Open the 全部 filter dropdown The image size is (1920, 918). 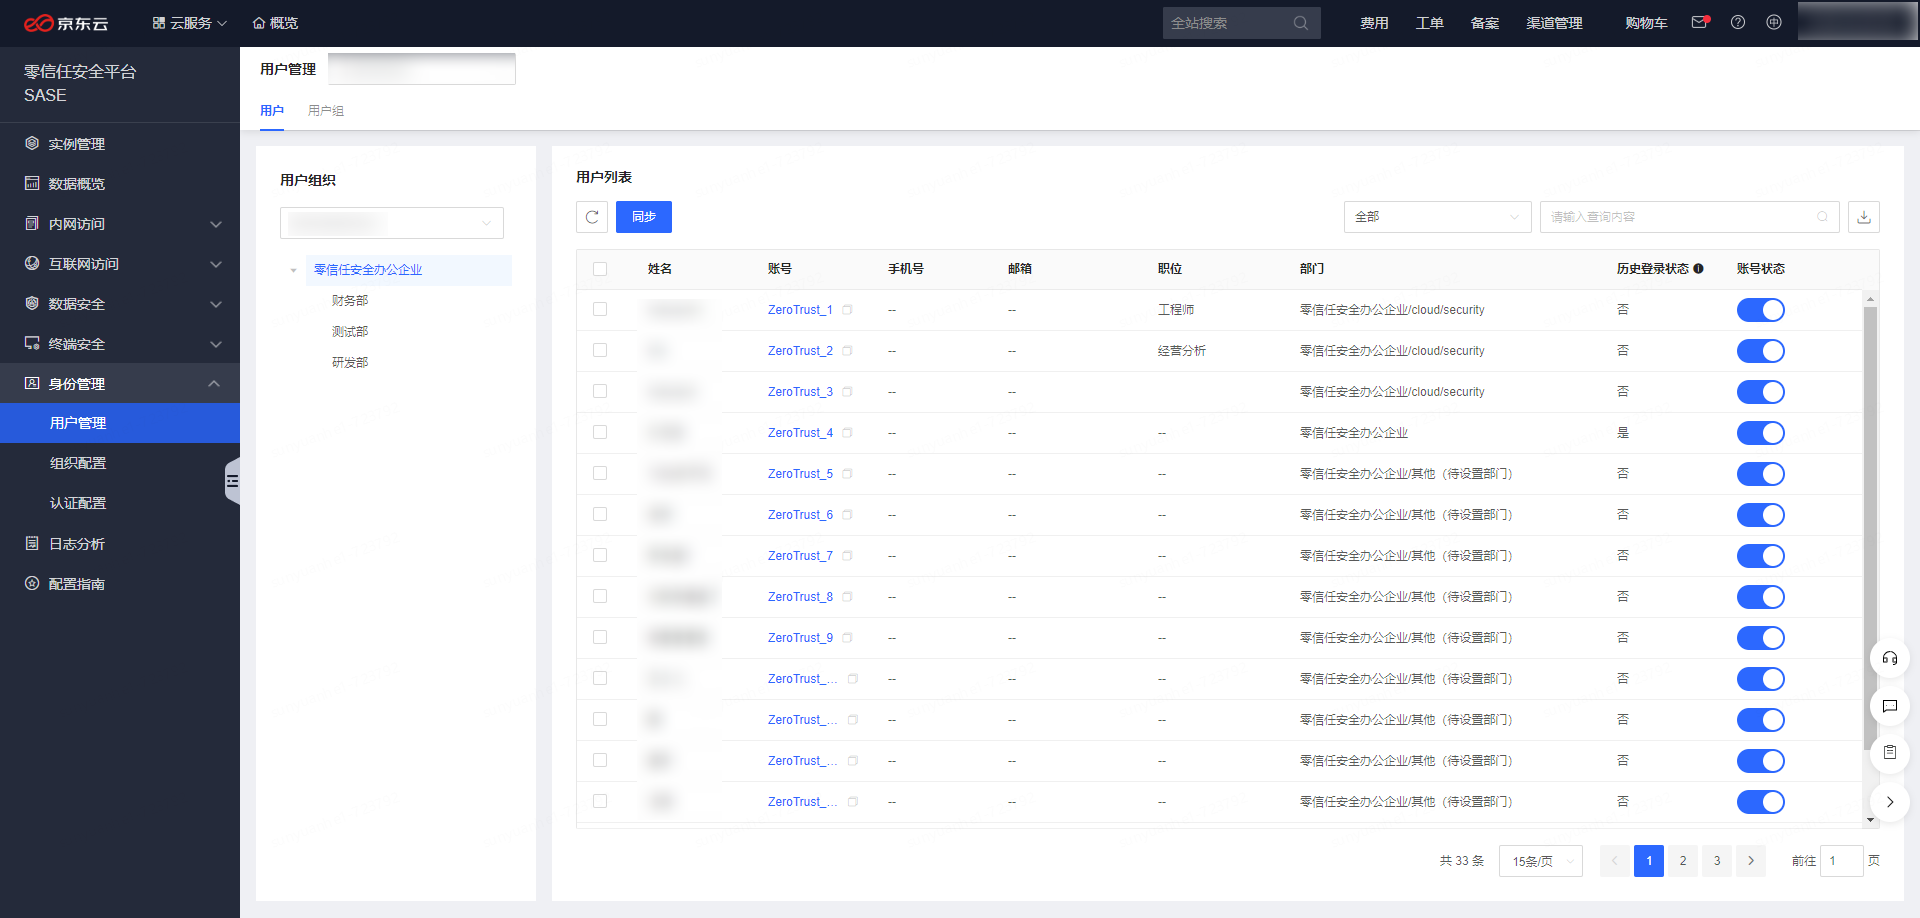point(1437,217)
